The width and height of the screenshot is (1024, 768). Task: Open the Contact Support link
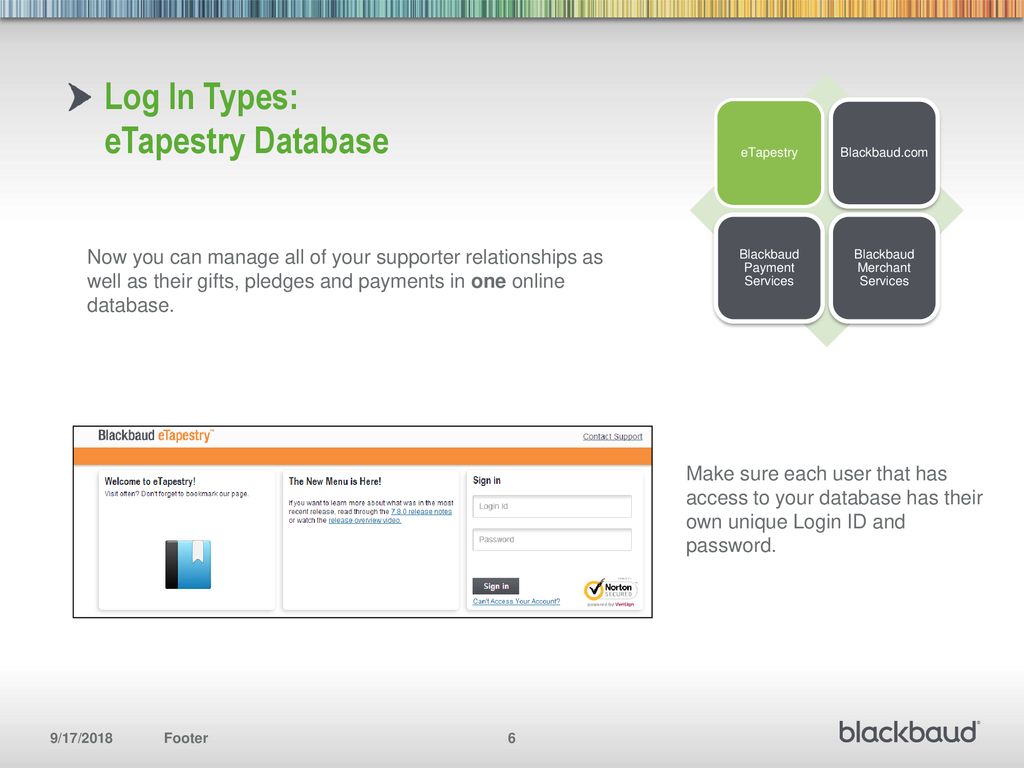[613, 436]
